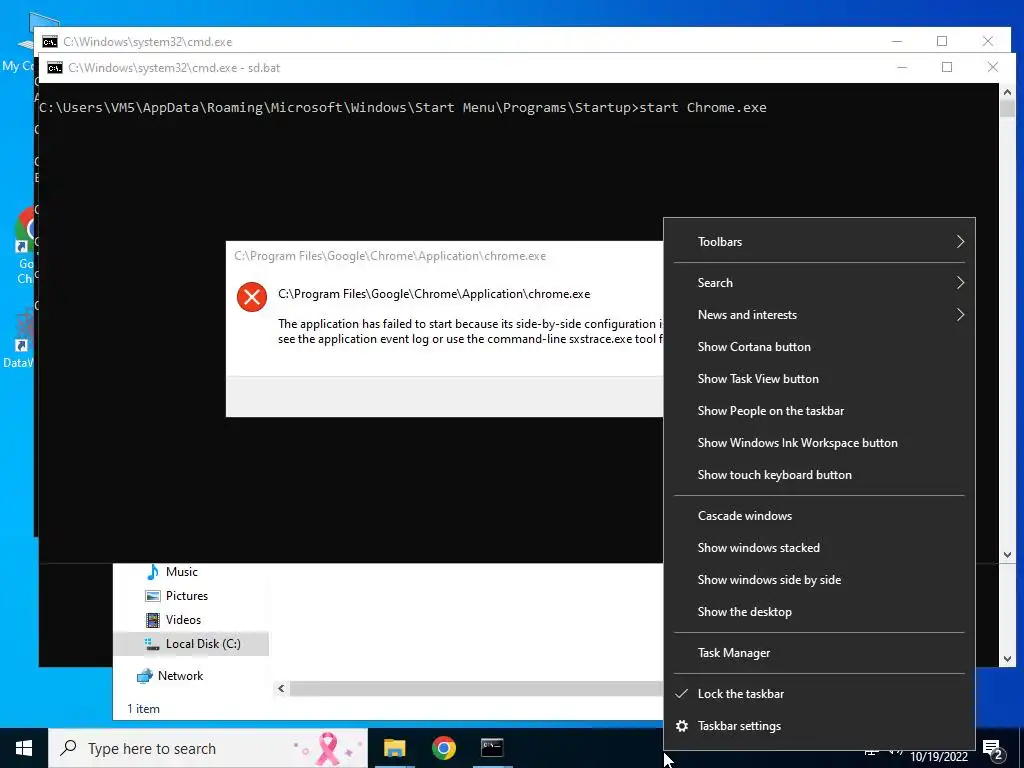Image resolution: width=1024 pixels, height=768 pixels.
Task: Choose Cascade windows
Action: coord(819,516)
